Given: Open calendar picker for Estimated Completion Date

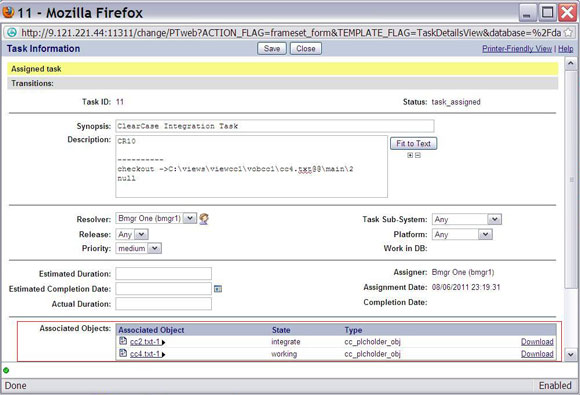Looking at the screenshot, I should coord(218,289).
